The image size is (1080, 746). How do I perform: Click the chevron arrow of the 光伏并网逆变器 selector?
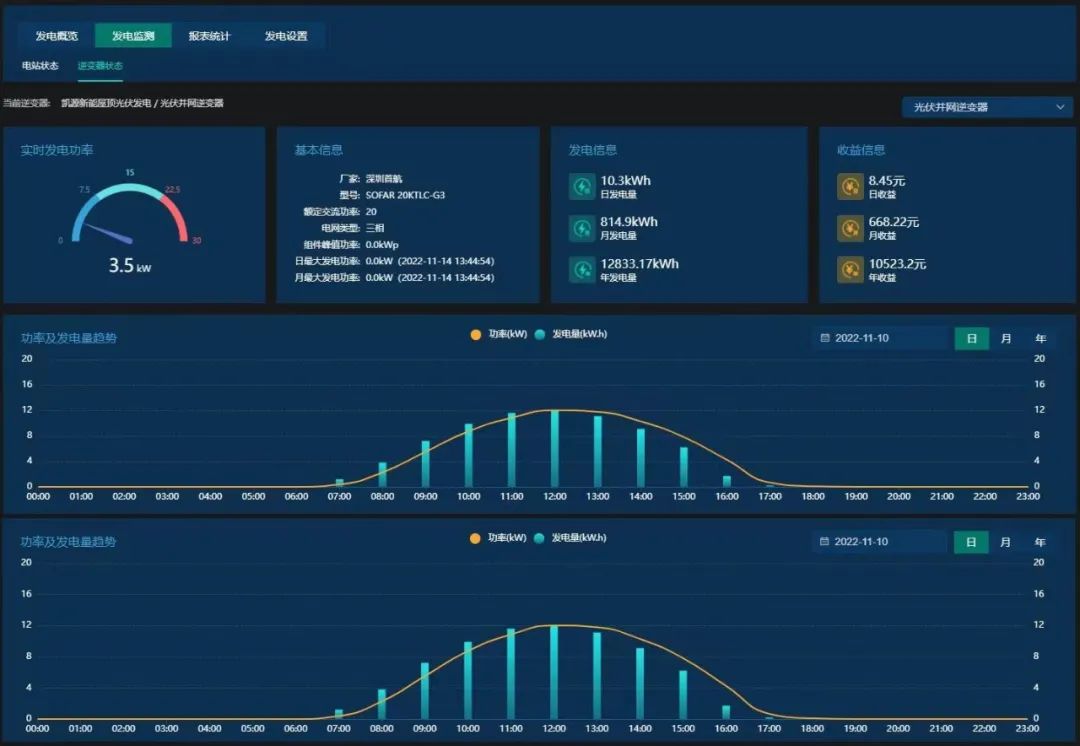pyautogui.click(x=1060, y=107)
